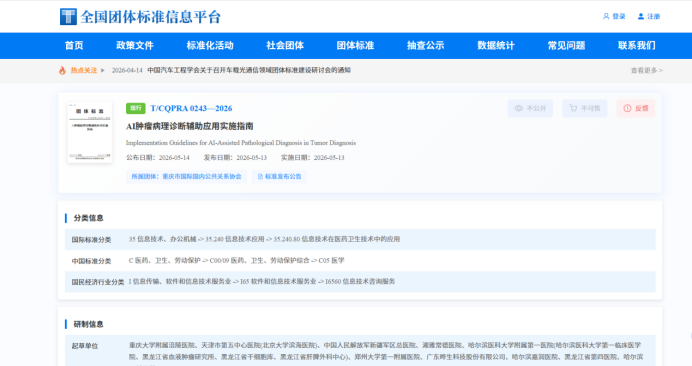This screenshot has height=366, width=692.
Task: Open the 团体标准 menu
Action: (355, 45)
